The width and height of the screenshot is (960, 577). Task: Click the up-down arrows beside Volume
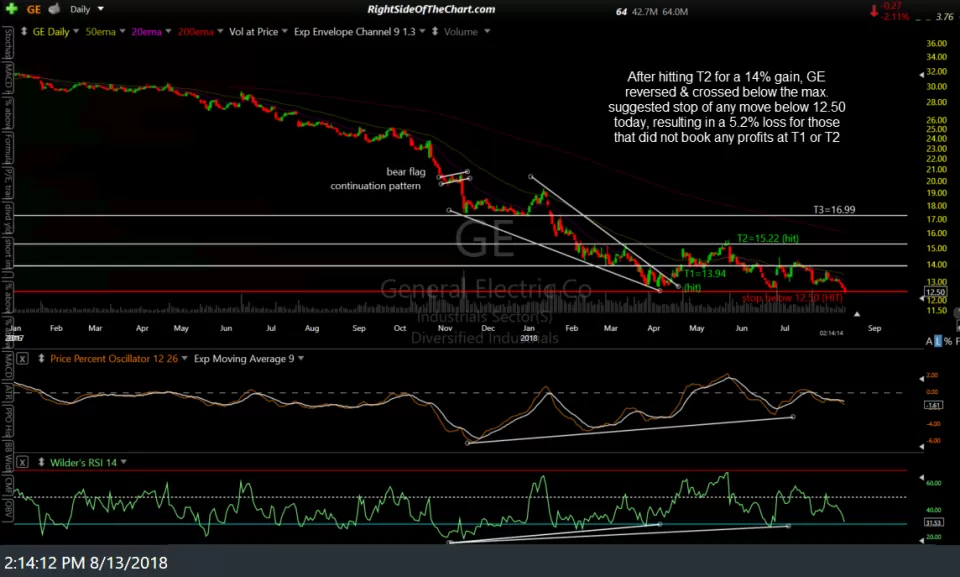[x=435, y=31]
